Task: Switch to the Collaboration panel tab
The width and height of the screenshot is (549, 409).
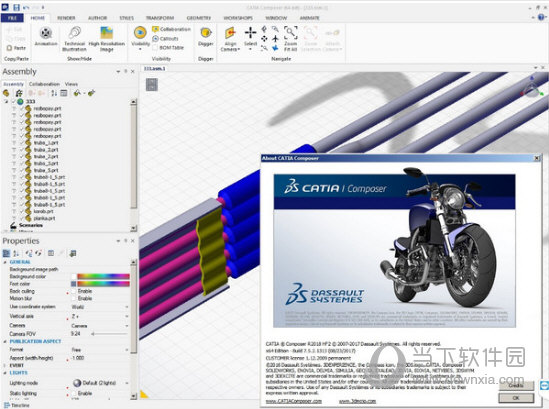Action: tap(44, 84)
